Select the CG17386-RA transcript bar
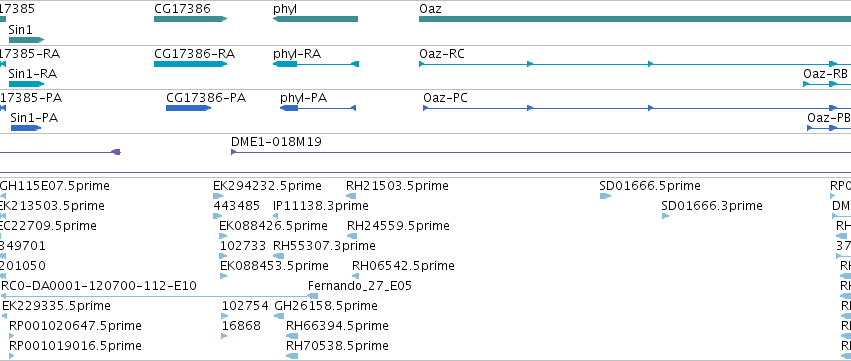851x361 pixels. (x=190, y=64)
